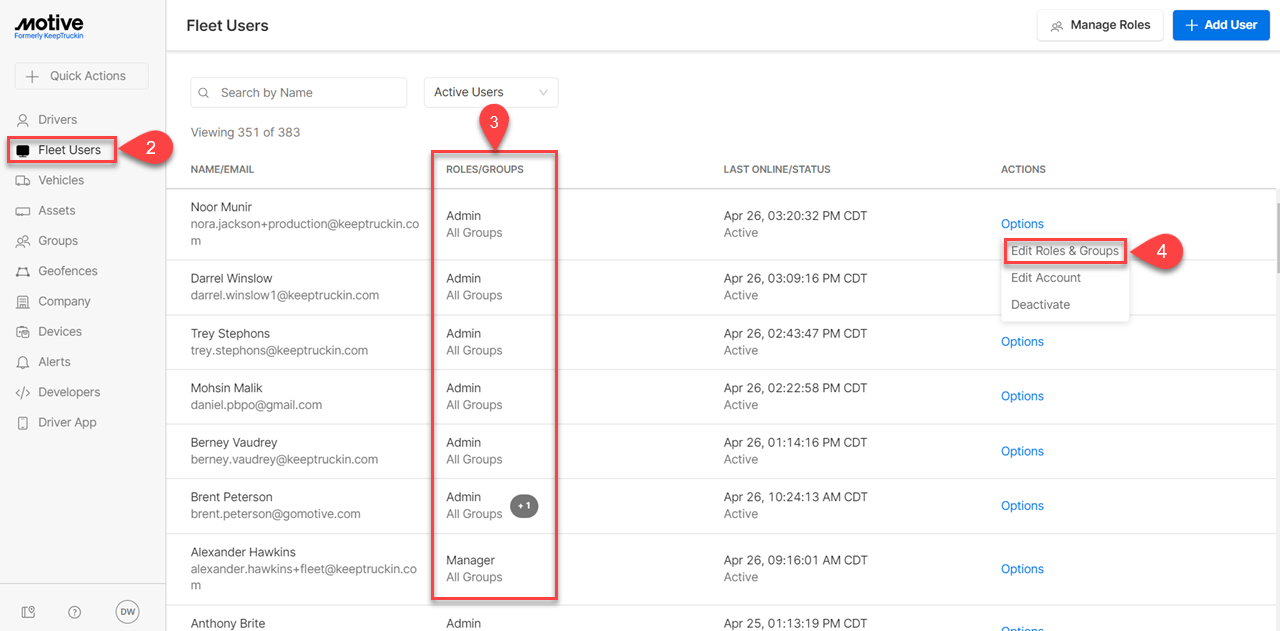Viewport: 1280px width, 631px height.
Task: Open Options for Brent Peterson
Action: (x=1022, y=506)
